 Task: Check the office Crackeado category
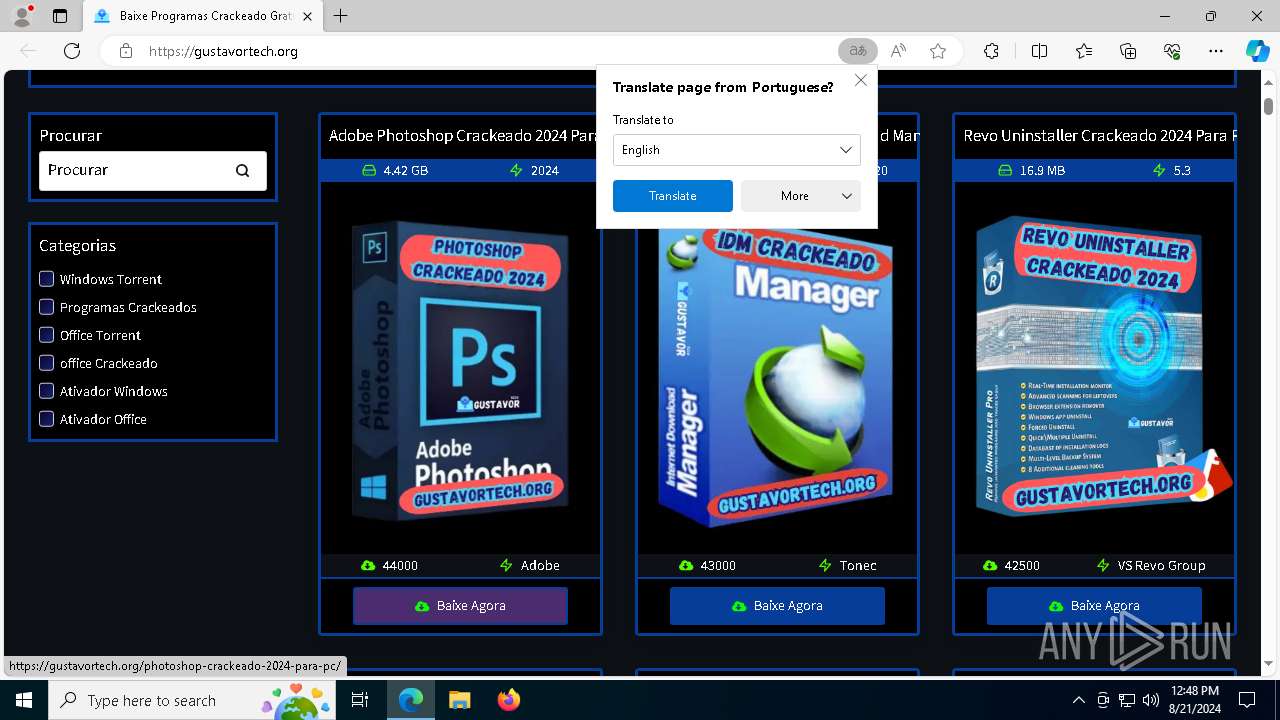coord(46,362)
